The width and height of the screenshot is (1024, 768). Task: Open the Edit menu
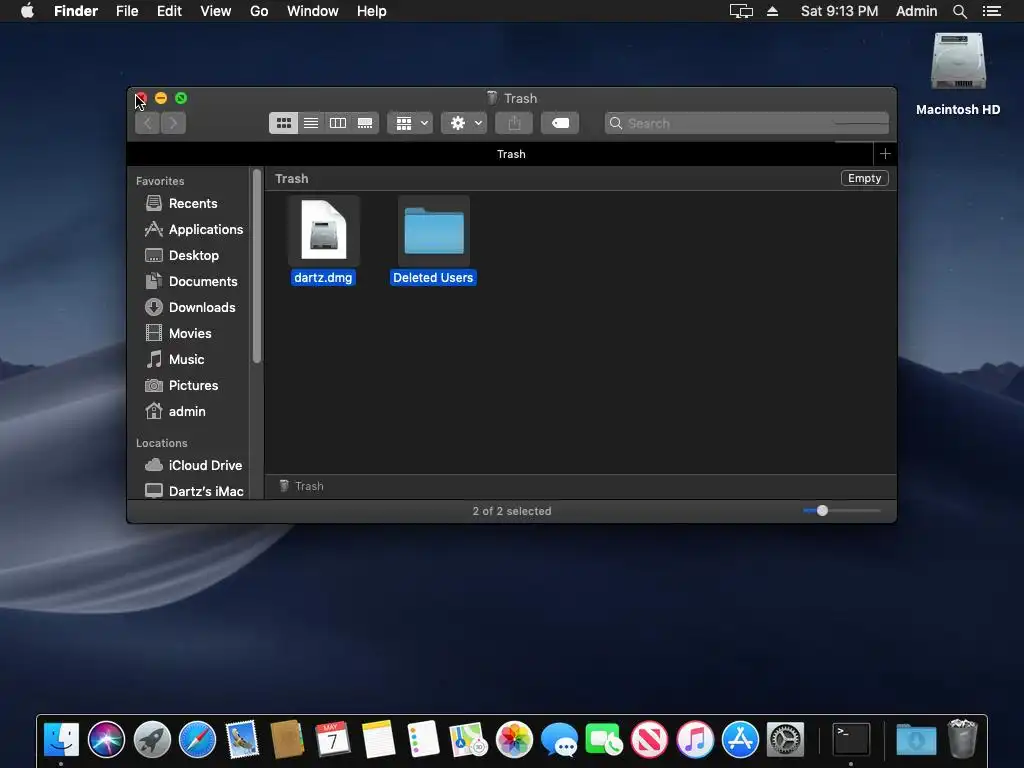tap(169, 11)
